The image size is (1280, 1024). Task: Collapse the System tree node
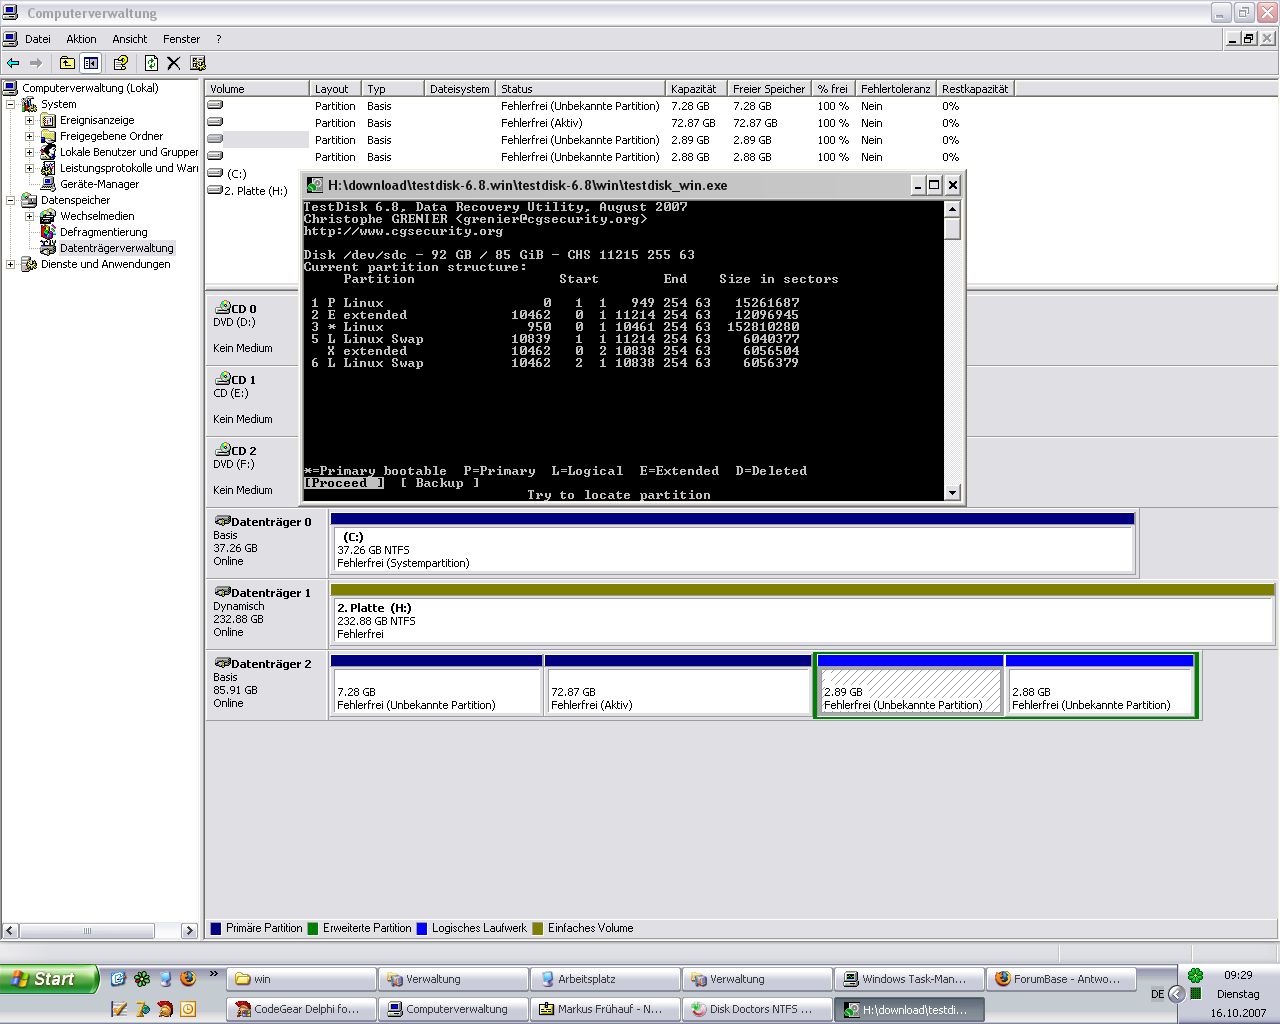11,104
